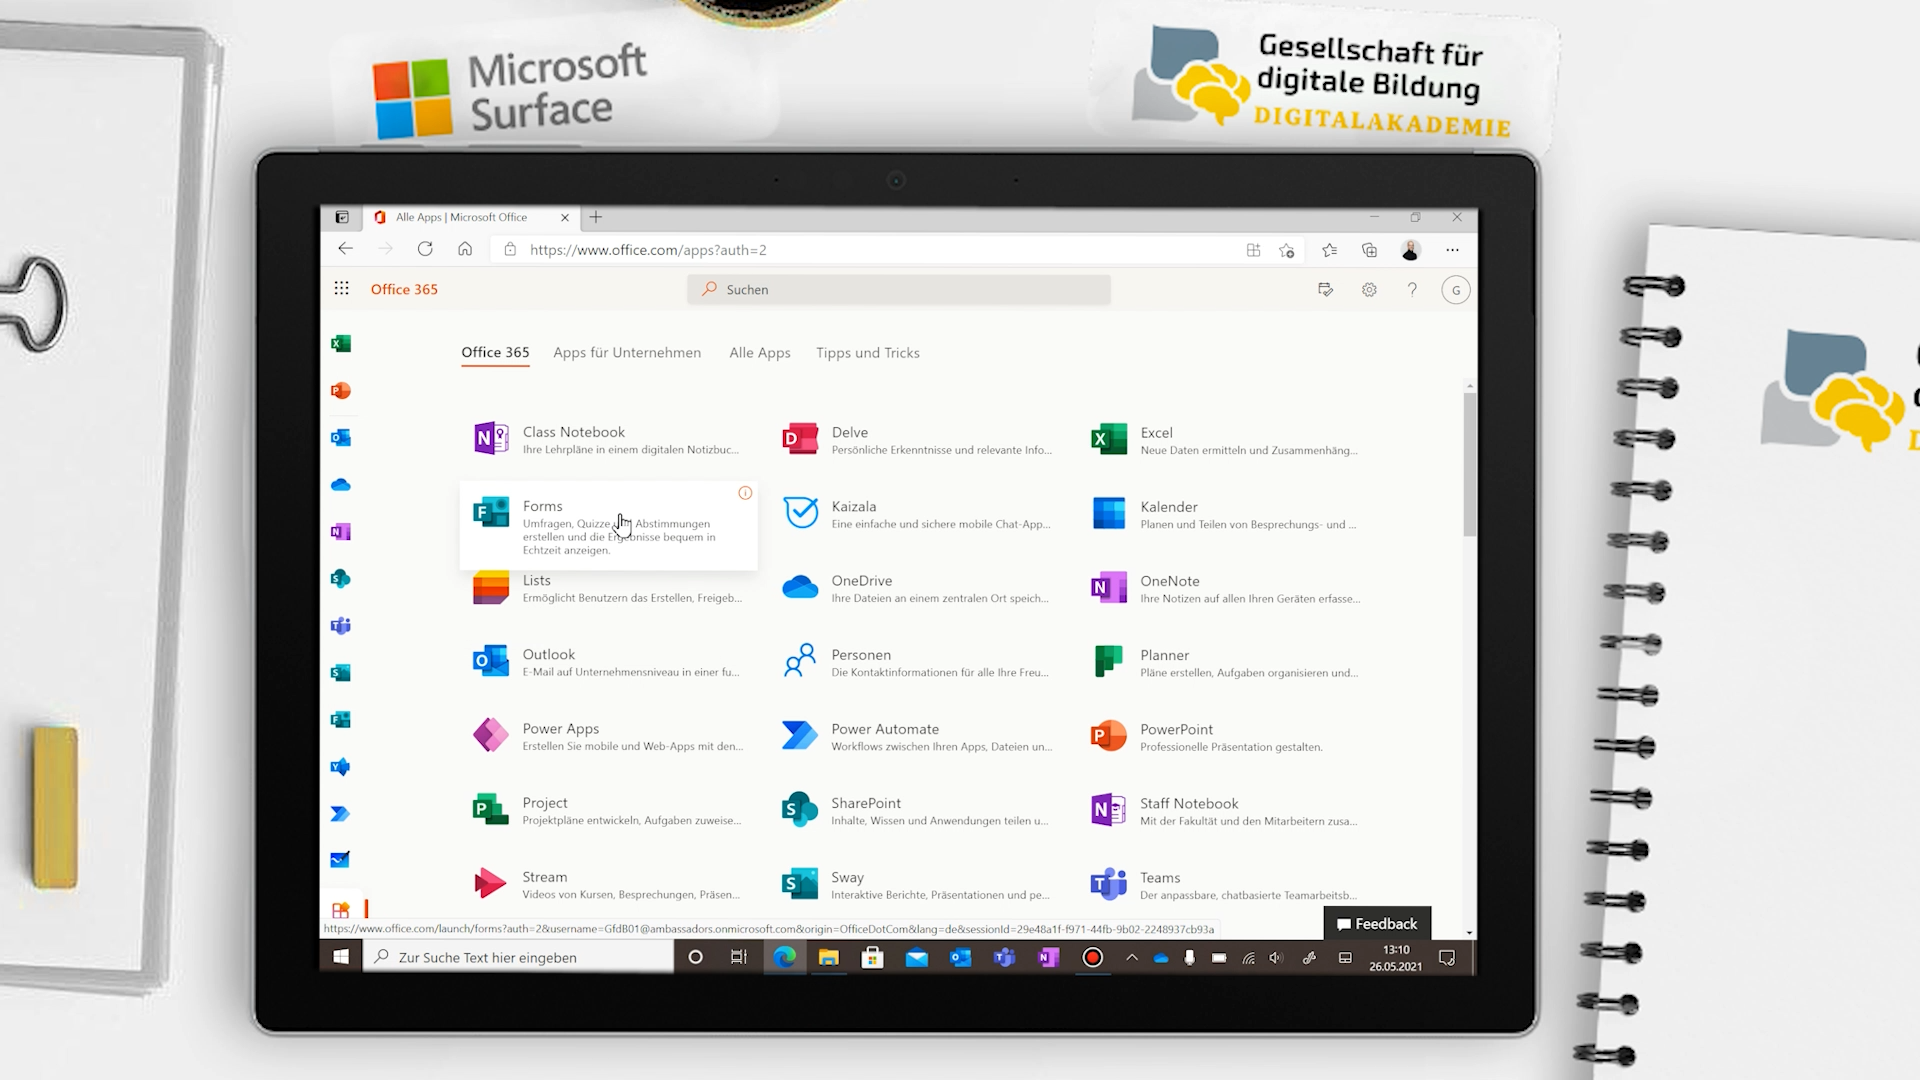Switch to the Alle Apps tab
Image resolution: width=1920 pixels, height=1080 pixels.
click(760, 353)
